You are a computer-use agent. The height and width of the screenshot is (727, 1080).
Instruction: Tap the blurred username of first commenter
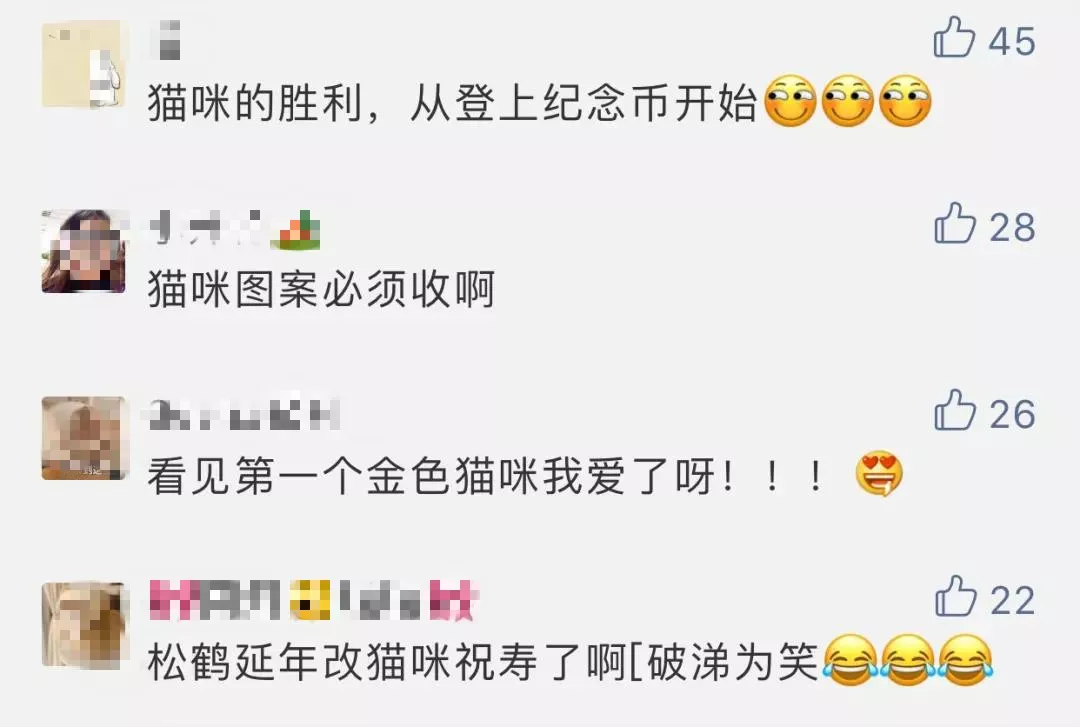pos(169,39)
